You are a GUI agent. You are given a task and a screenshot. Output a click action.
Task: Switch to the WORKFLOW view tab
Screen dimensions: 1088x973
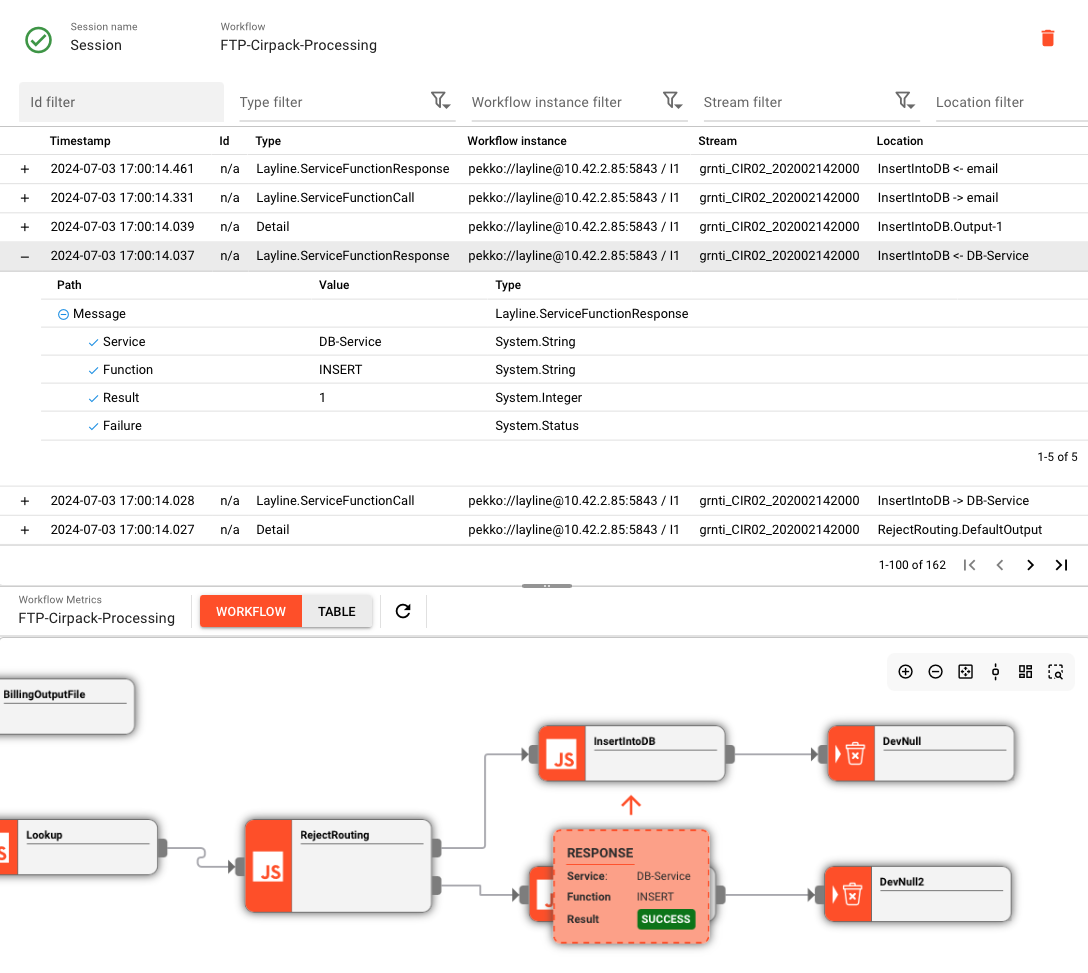click(250, 611)
